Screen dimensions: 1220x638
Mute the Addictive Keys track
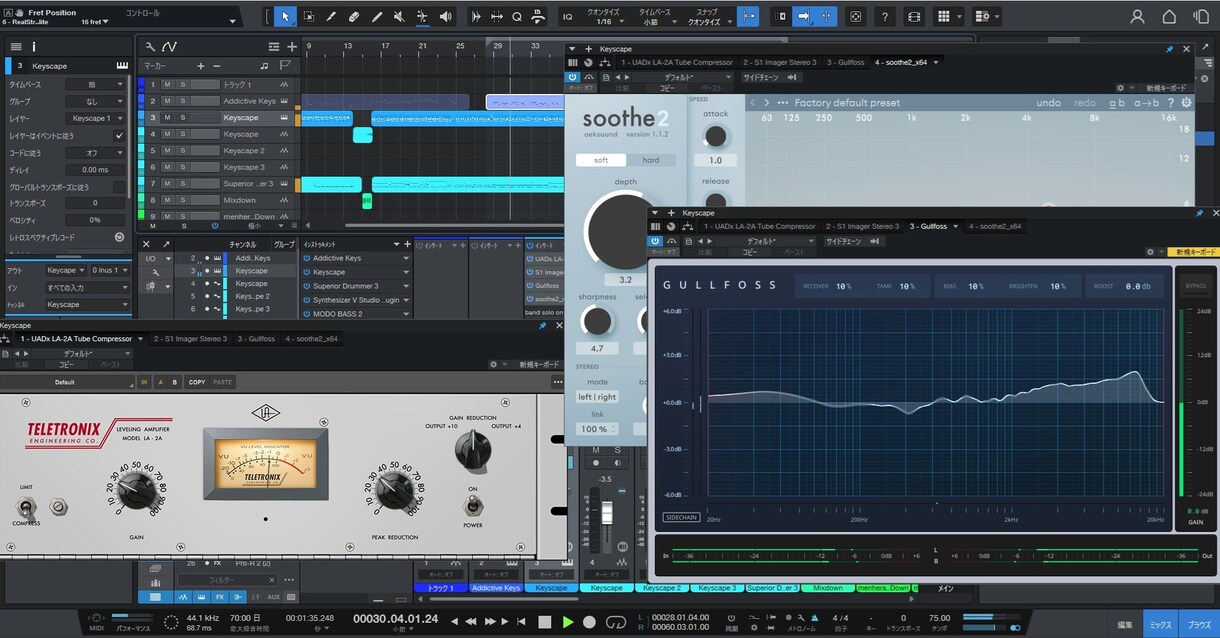(x=167, y=101)
